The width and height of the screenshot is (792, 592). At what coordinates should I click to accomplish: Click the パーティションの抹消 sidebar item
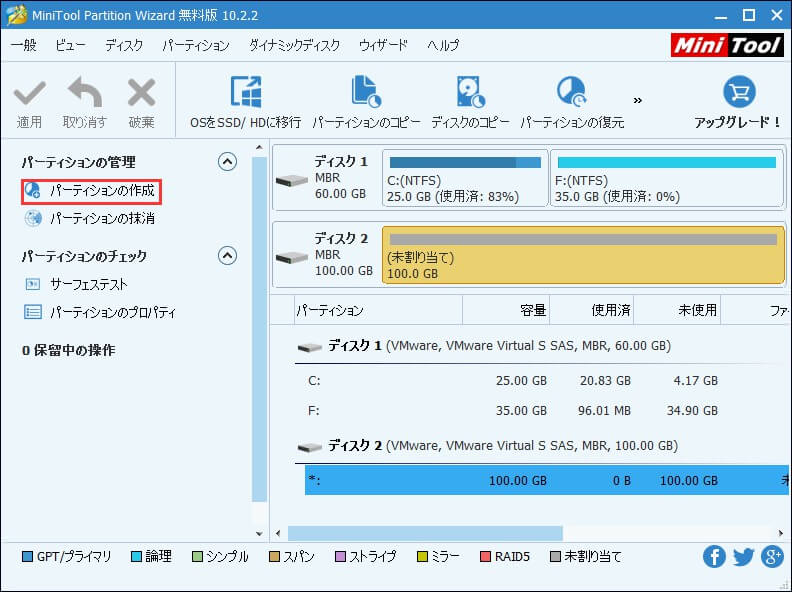[90, 219]
